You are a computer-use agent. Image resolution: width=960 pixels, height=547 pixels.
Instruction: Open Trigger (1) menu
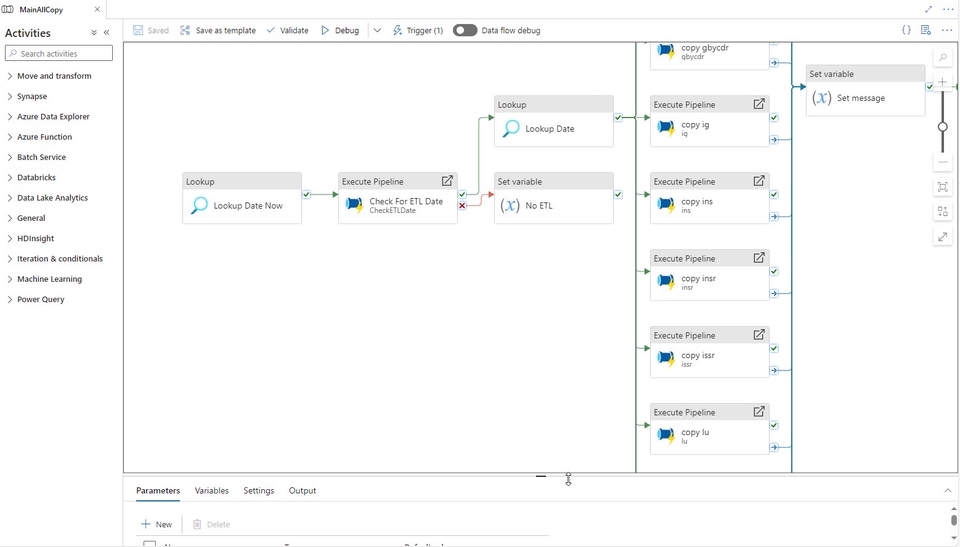pos(418,30)
